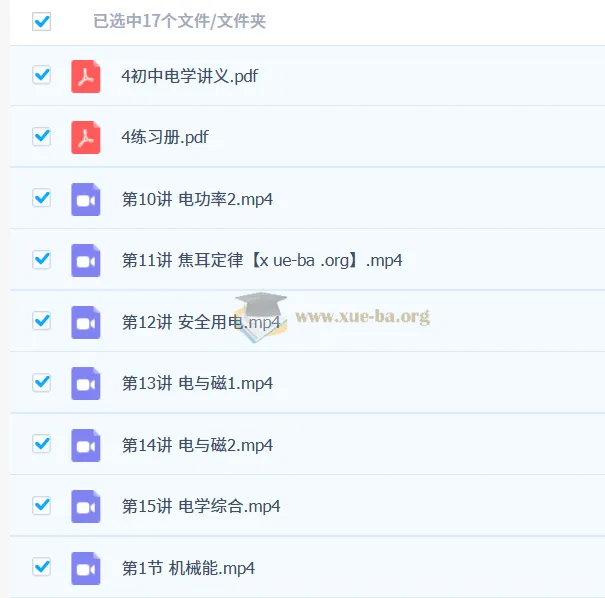Click the video icon for 第15讲 电学综合.mp4
The image size is (605, 598).
tap(86, 506)
